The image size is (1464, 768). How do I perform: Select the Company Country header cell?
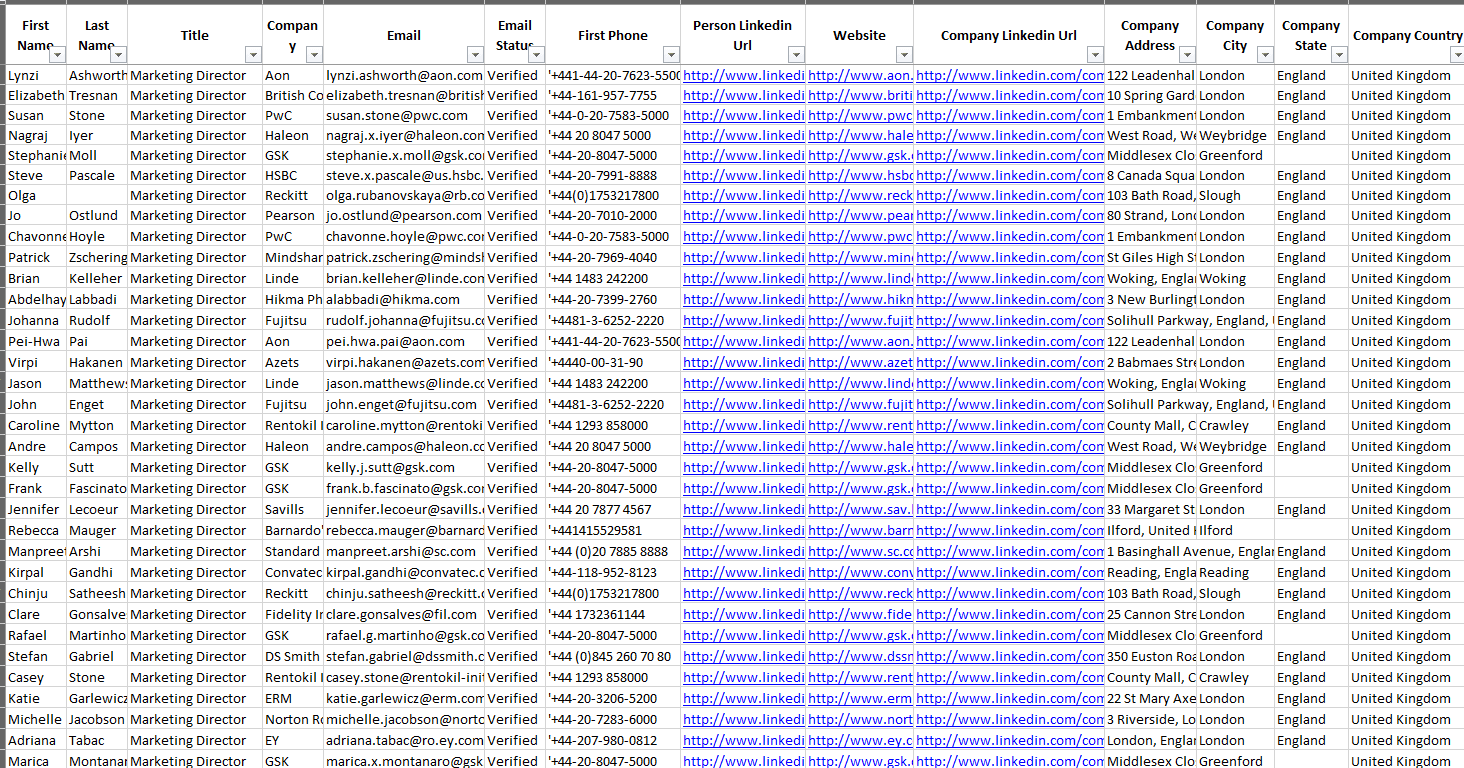[x=1406, y=36]
